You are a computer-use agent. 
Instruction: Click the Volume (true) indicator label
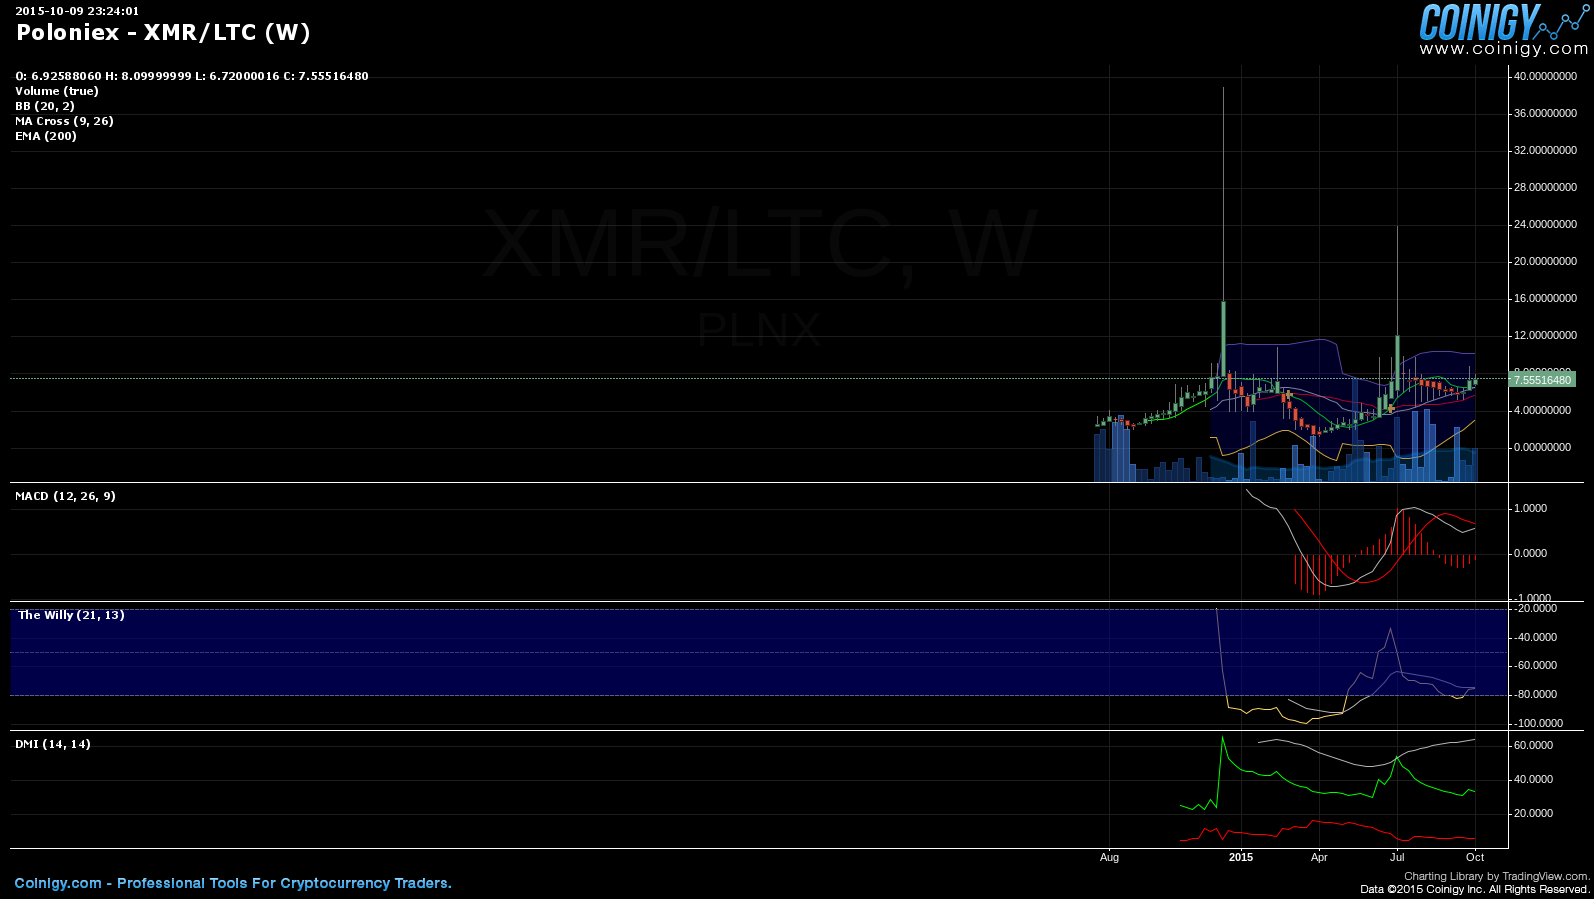coord(57,91)
